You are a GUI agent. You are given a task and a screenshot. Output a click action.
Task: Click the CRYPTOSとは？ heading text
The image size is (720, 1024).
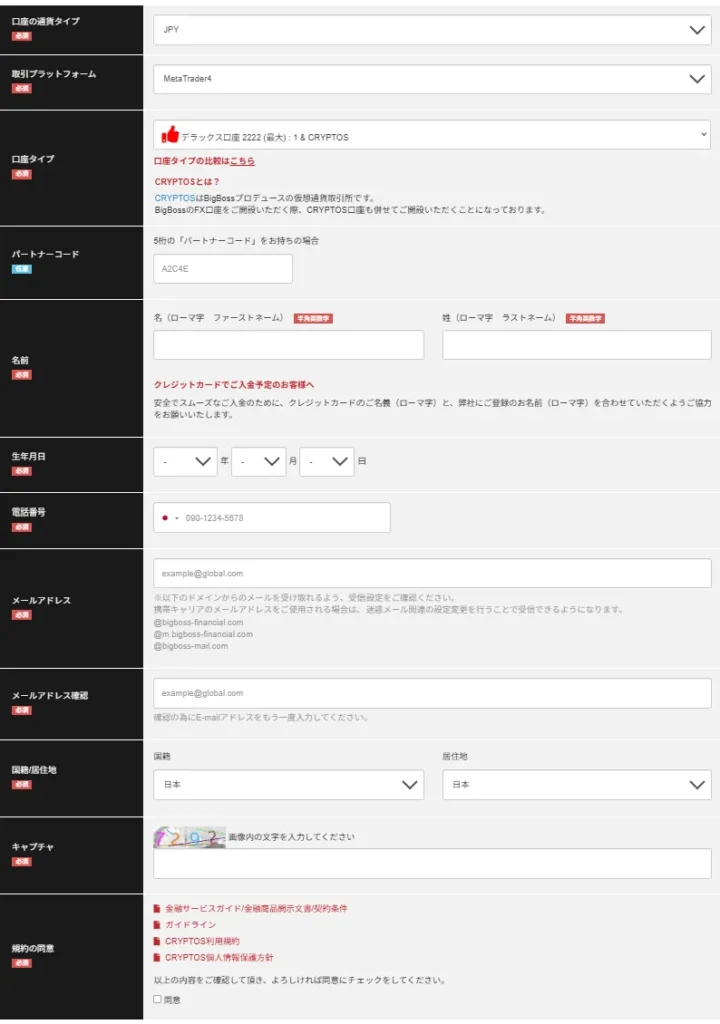(187, 182)
